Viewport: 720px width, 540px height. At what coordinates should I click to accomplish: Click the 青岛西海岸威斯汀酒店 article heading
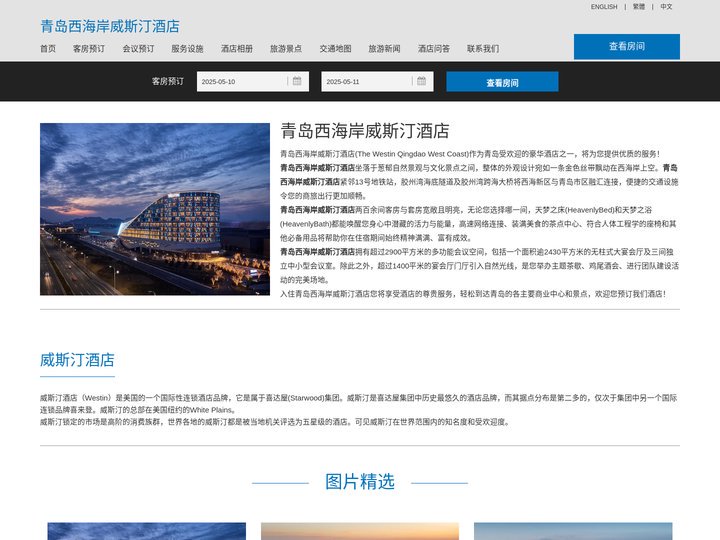click(x=365, y=131)
